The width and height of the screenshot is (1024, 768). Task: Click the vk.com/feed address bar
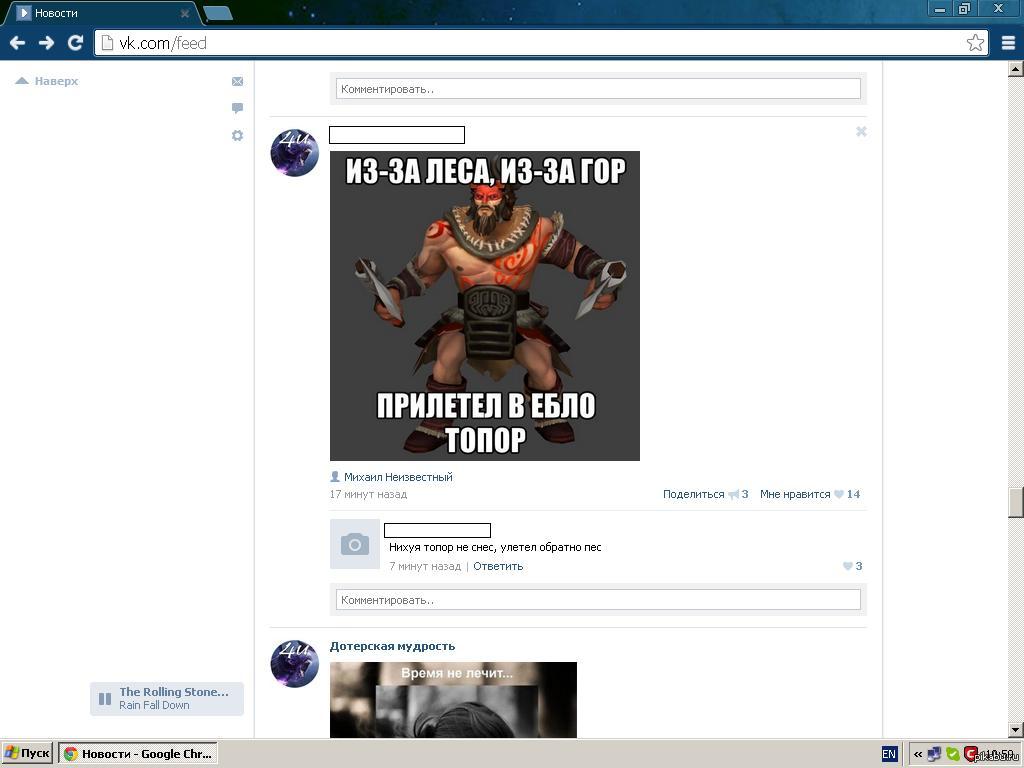click(x=542, y=43)
